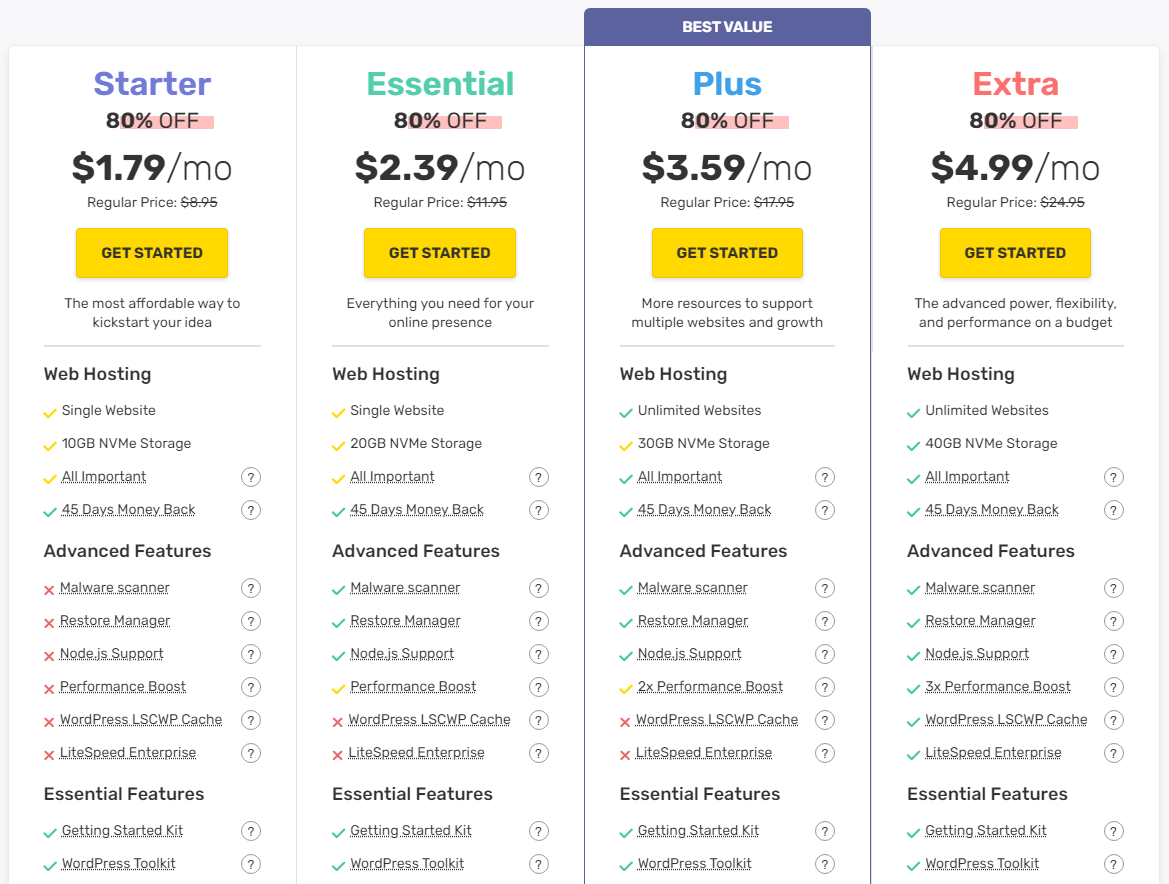Screen dimensions: 1169x884
Task: Click the Plus plan title heading
Action: click(727, 83)
